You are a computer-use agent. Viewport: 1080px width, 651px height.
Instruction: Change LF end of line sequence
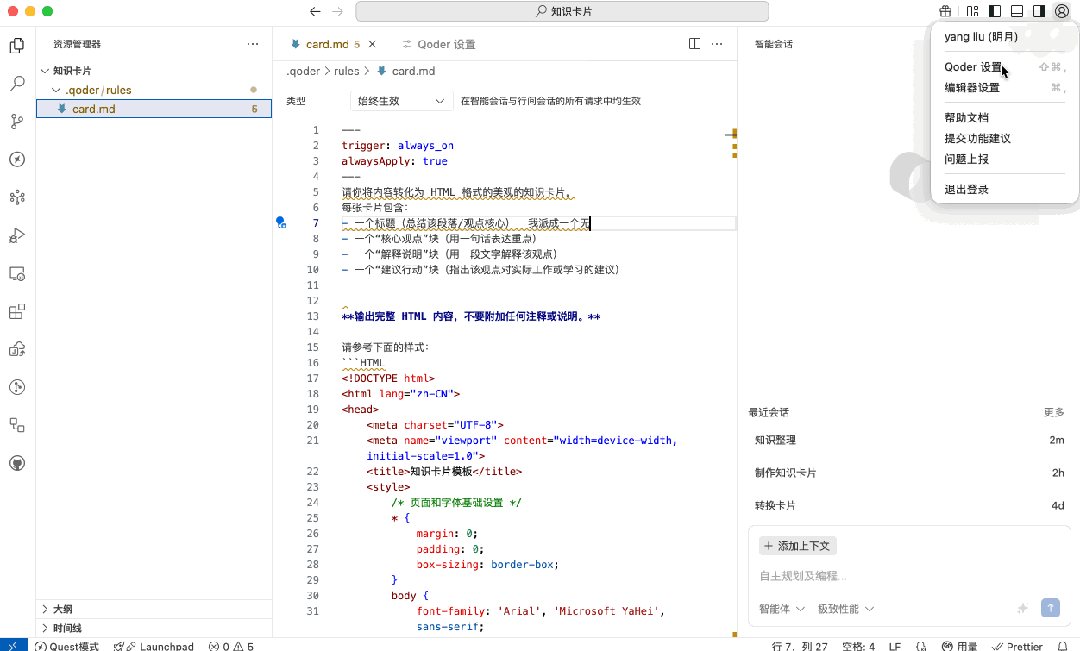point(895,646)
